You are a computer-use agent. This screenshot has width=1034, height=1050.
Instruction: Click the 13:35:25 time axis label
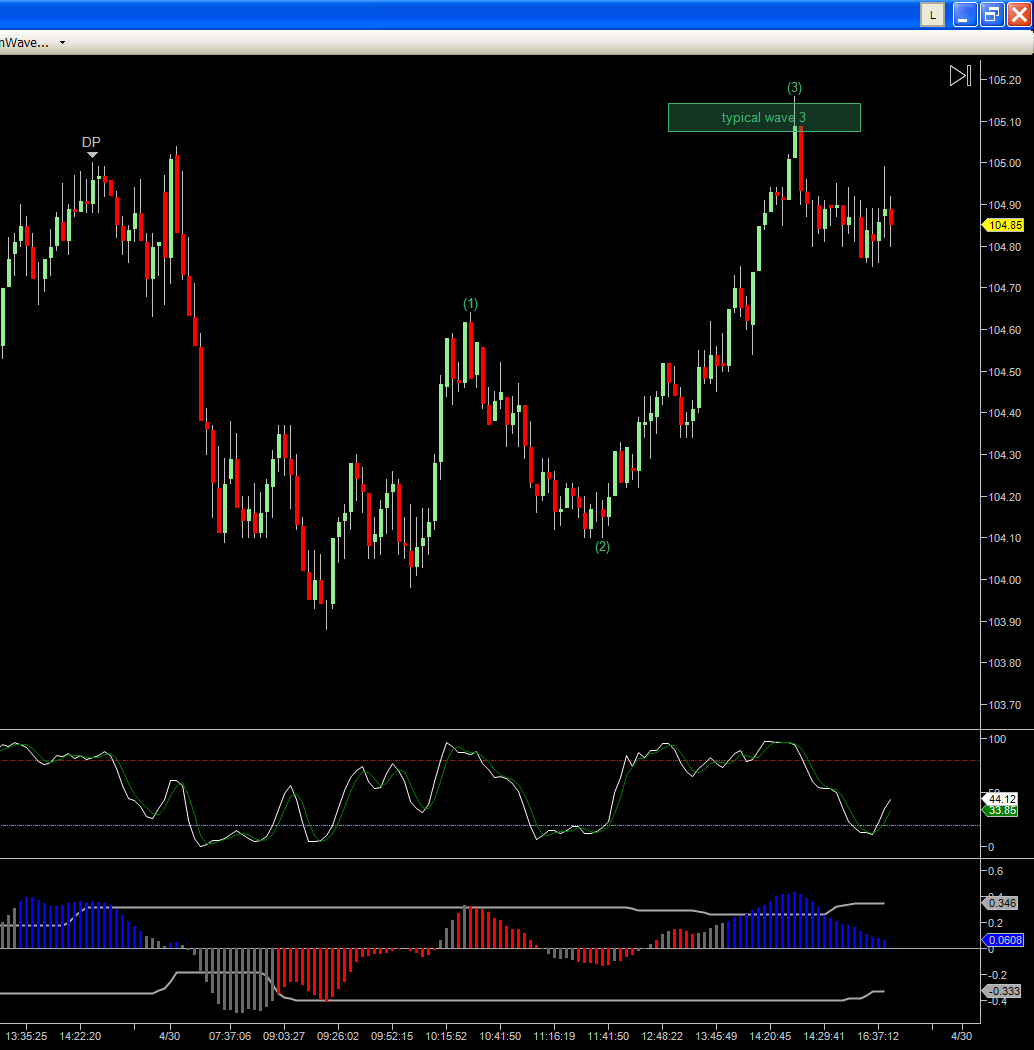[x=26, y=1036]
